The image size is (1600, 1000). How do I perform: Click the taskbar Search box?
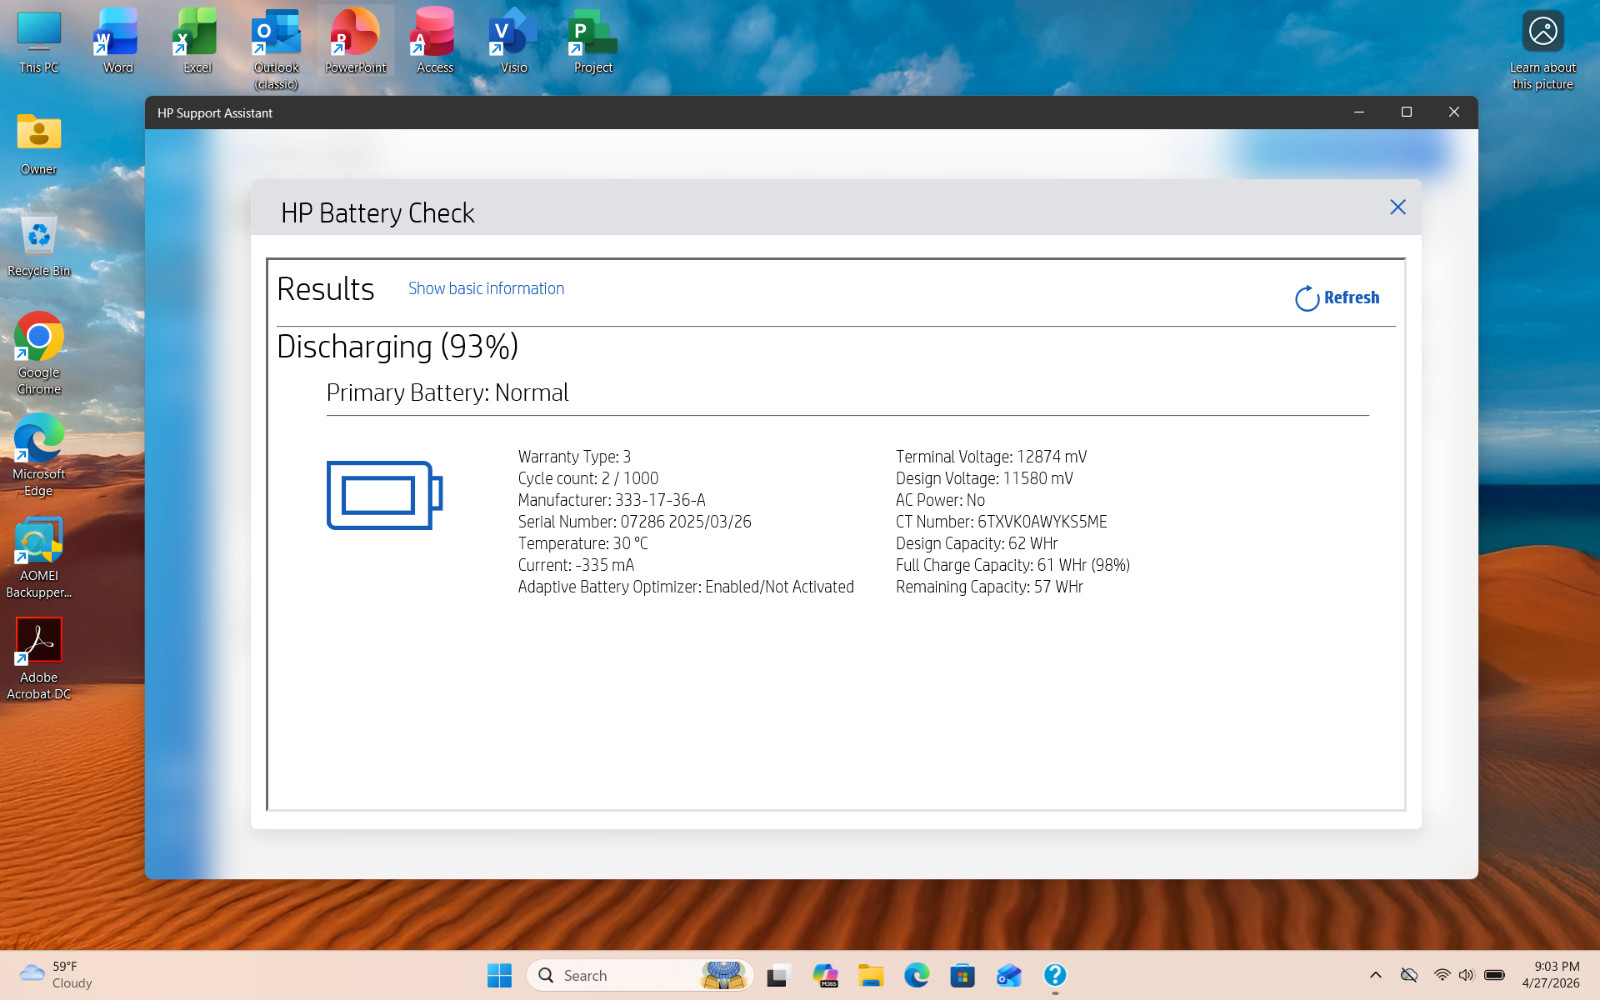(640, 975)
